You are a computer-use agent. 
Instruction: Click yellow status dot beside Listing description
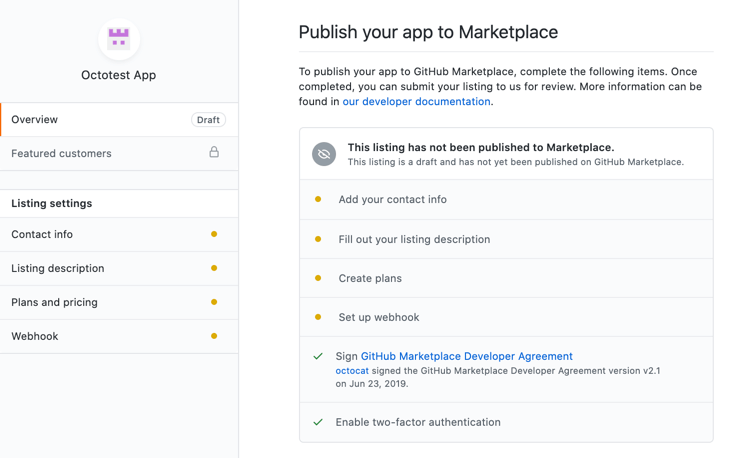[214, 268]
